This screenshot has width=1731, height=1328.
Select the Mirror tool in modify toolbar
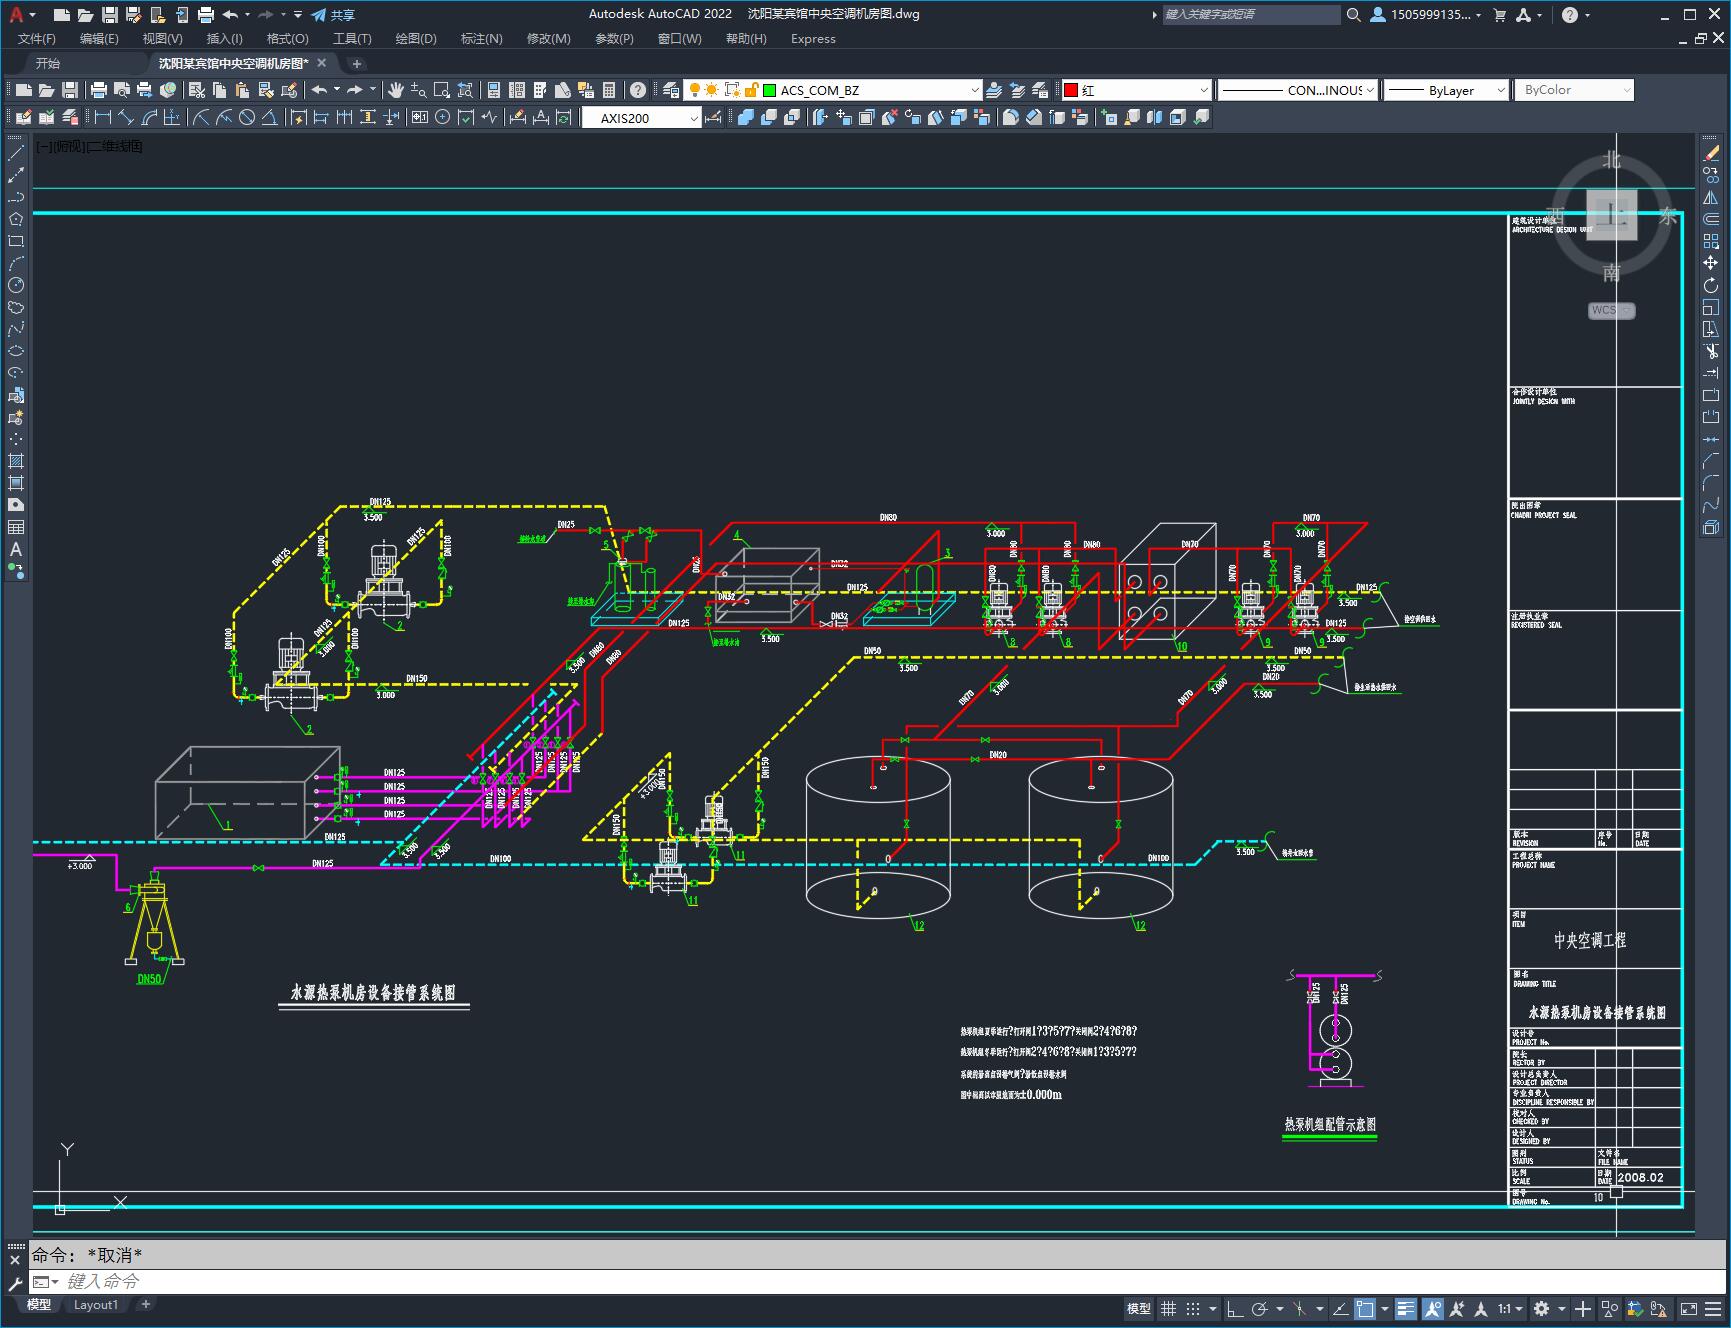pyautogui.click(x=1711, y=197)
